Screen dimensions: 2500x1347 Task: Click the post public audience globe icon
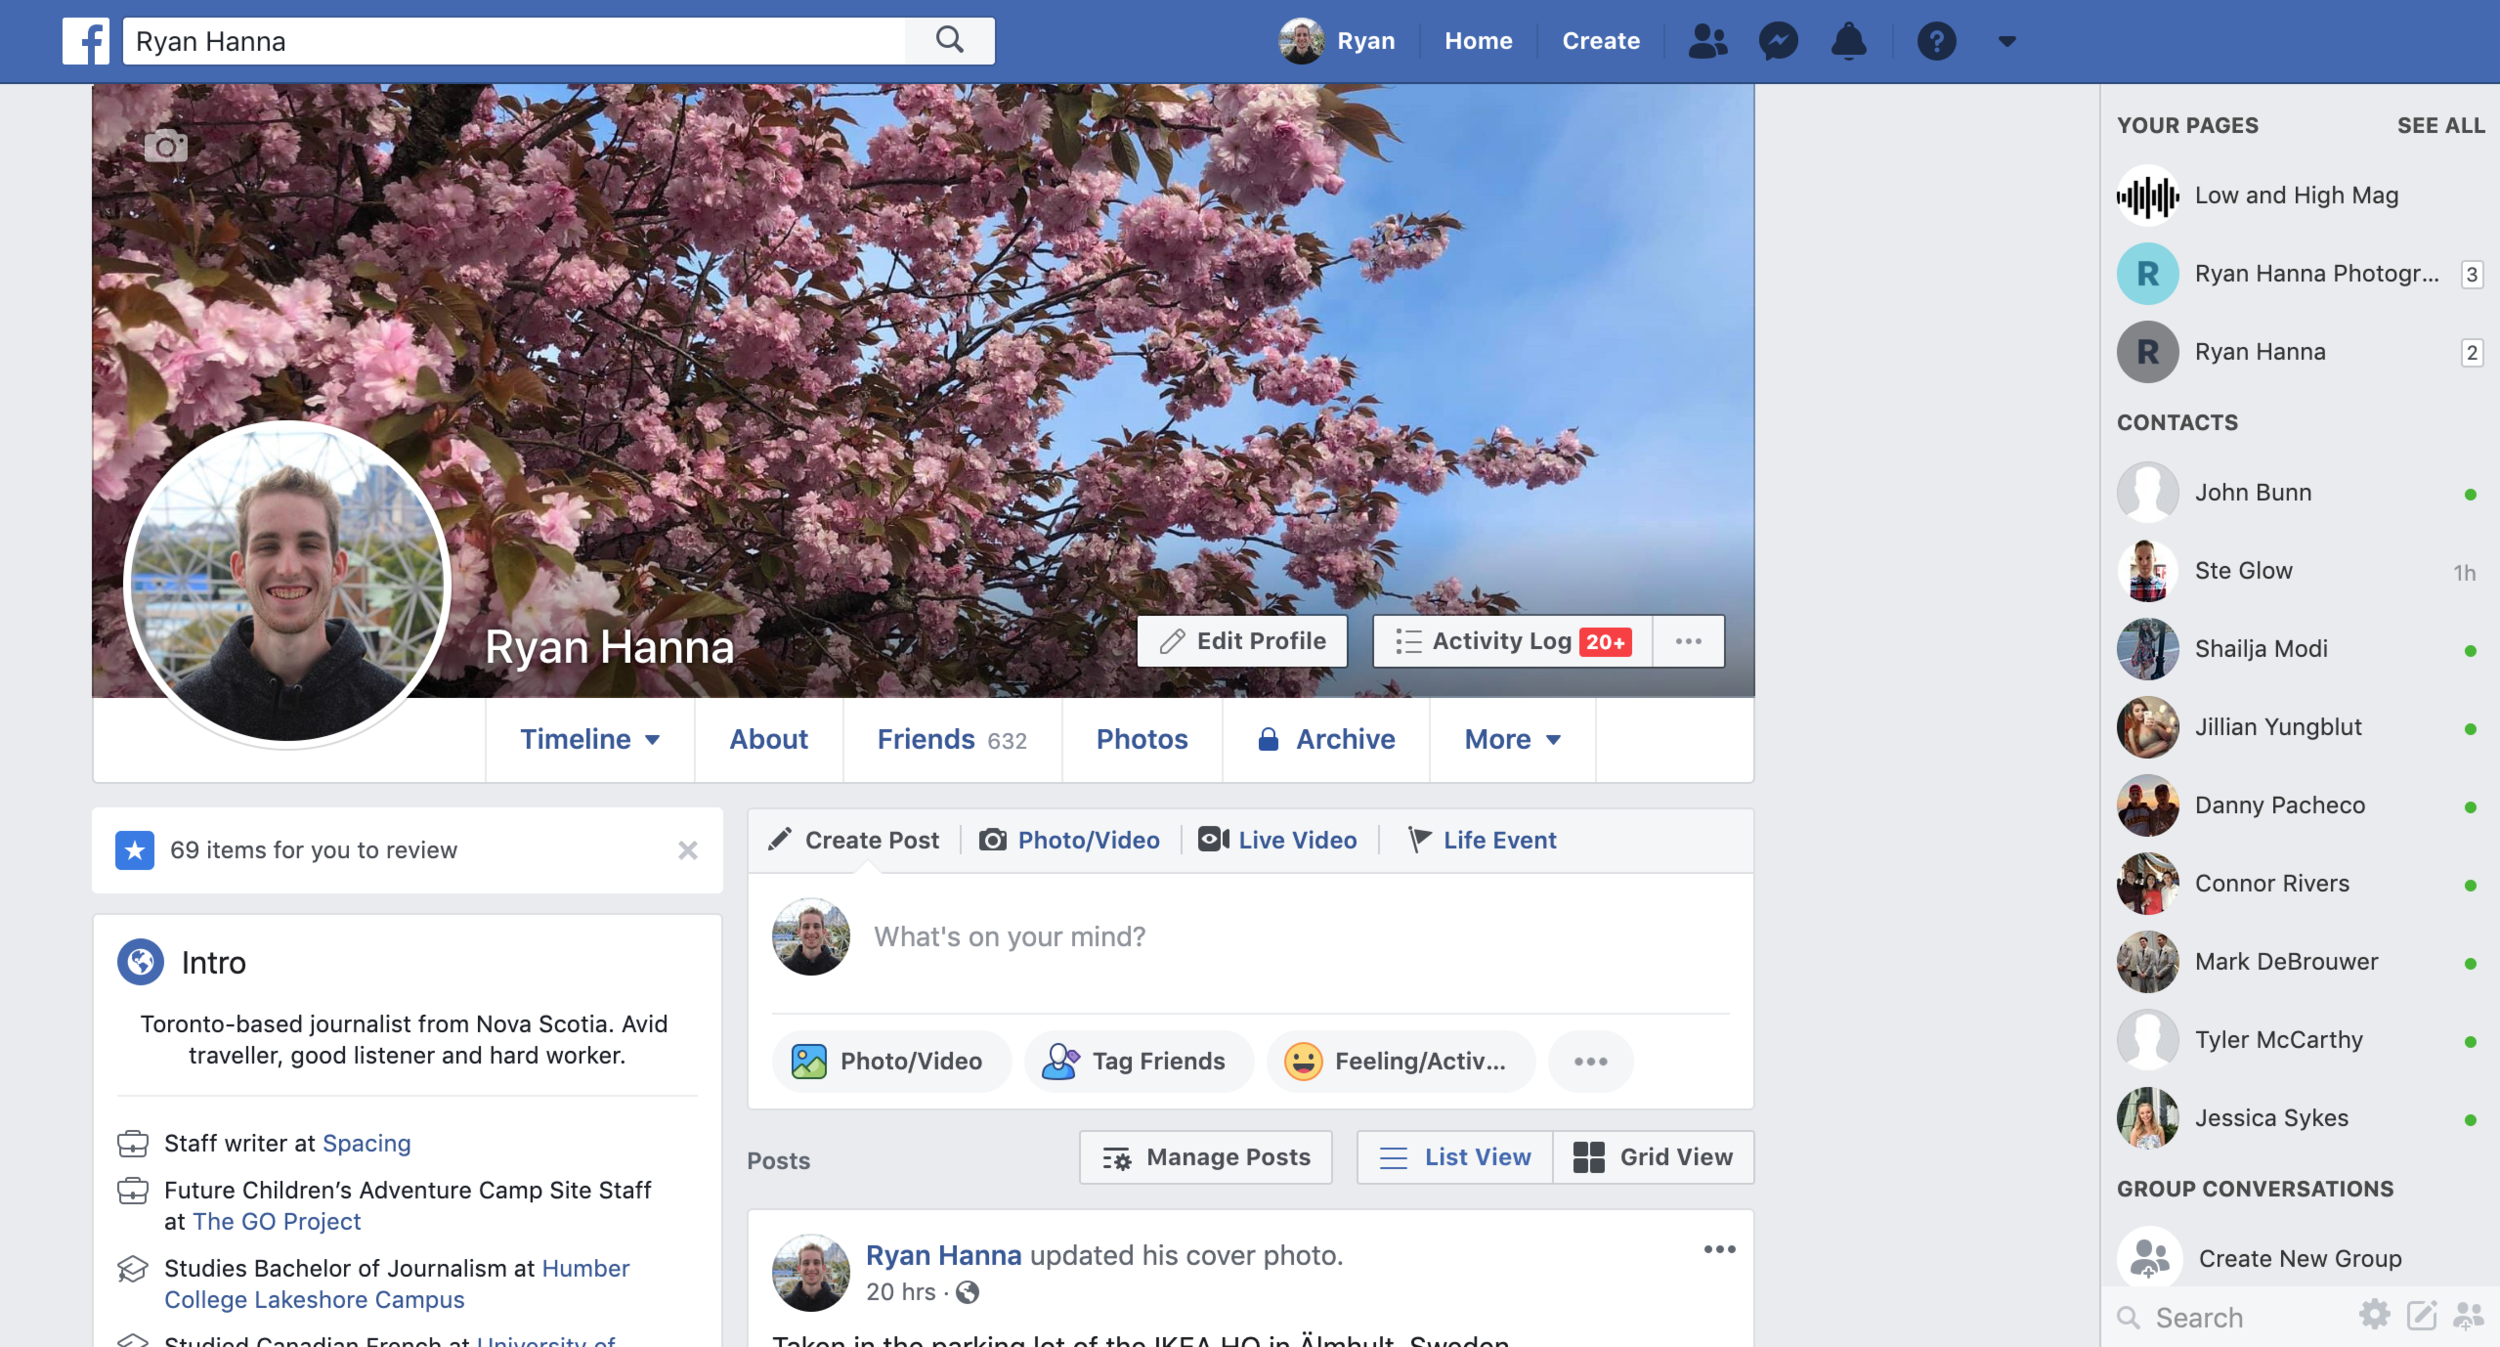967,1293
